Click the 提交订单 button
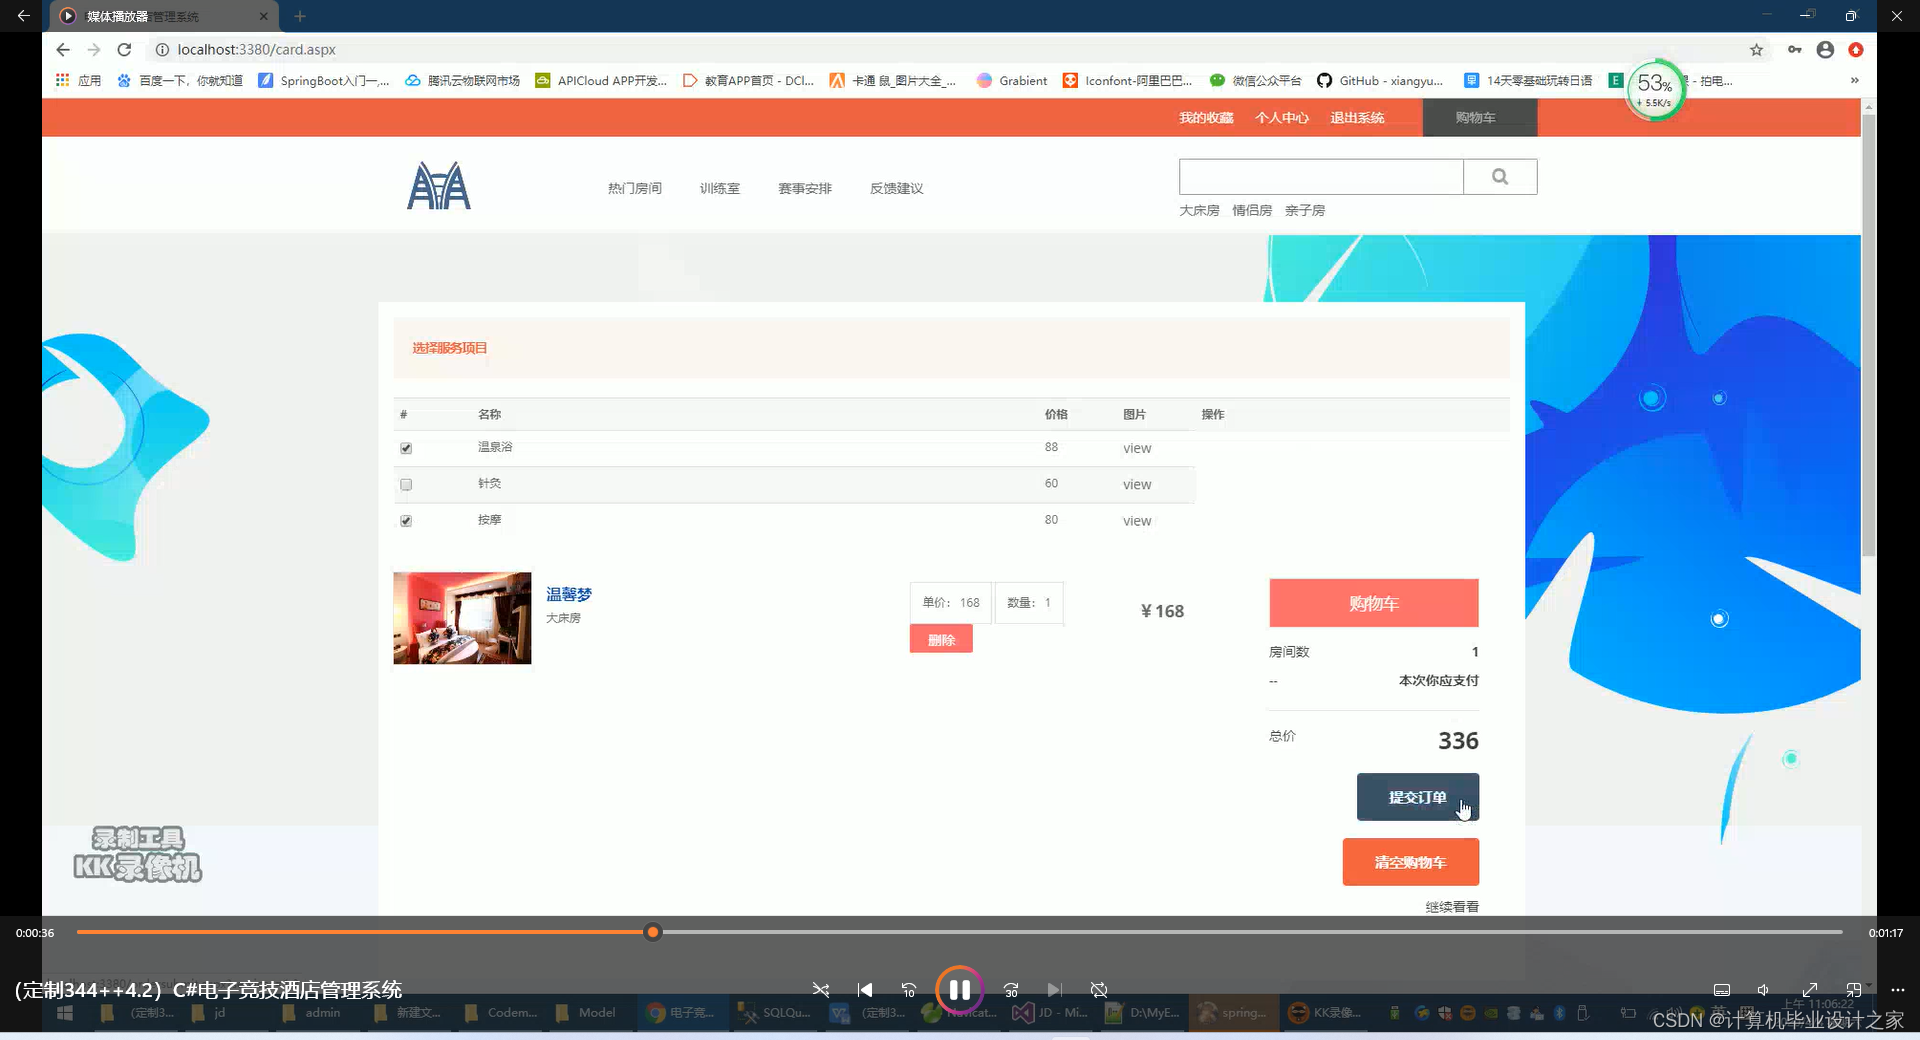 (1418, 797)
